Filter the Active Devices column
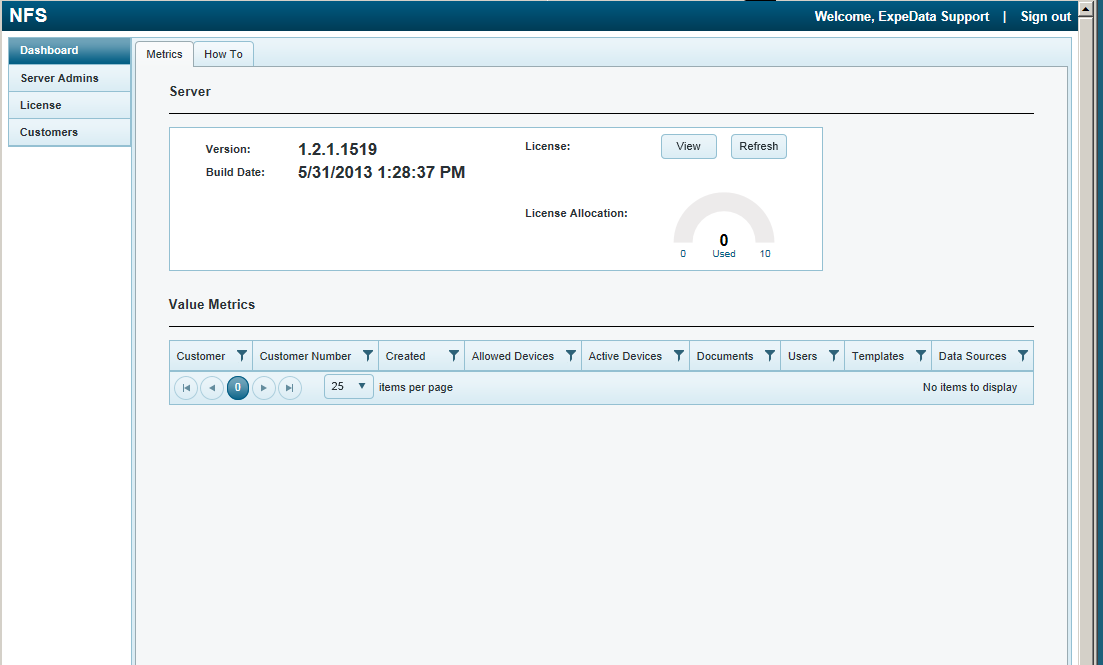The width and height of the screenshot is (1103, 665). (x=679, y=355)
